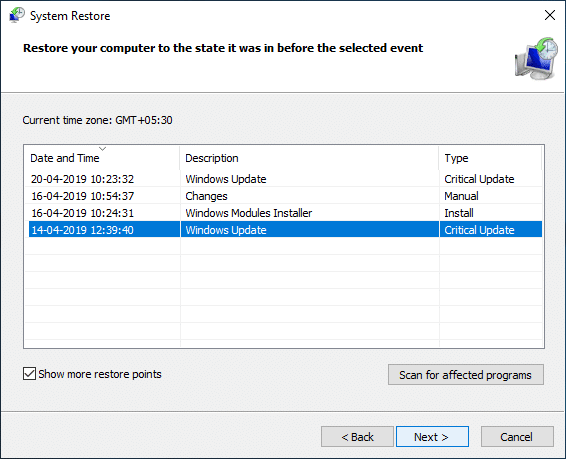Click the Install type cell
Image resolution: width=566 pixels, height=459 pixels.
coord(459,213)
